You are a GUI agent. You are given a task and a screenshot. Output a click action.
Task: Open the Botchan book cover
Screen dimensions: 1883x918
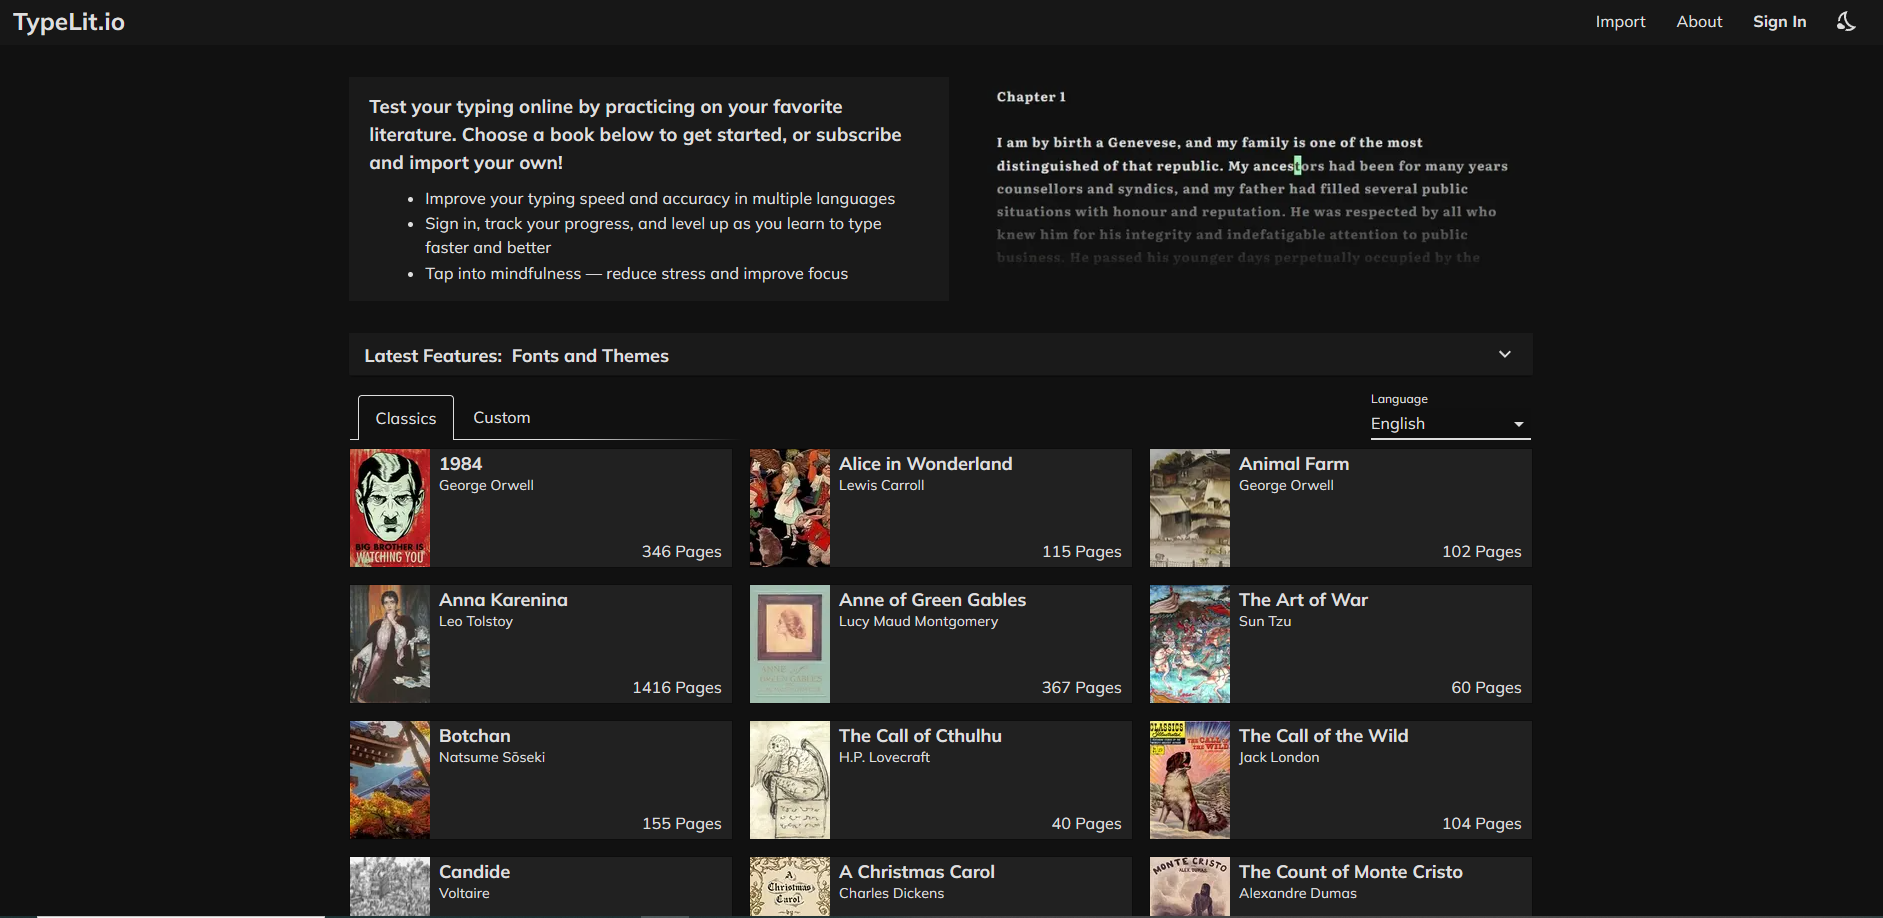(390, 780)
